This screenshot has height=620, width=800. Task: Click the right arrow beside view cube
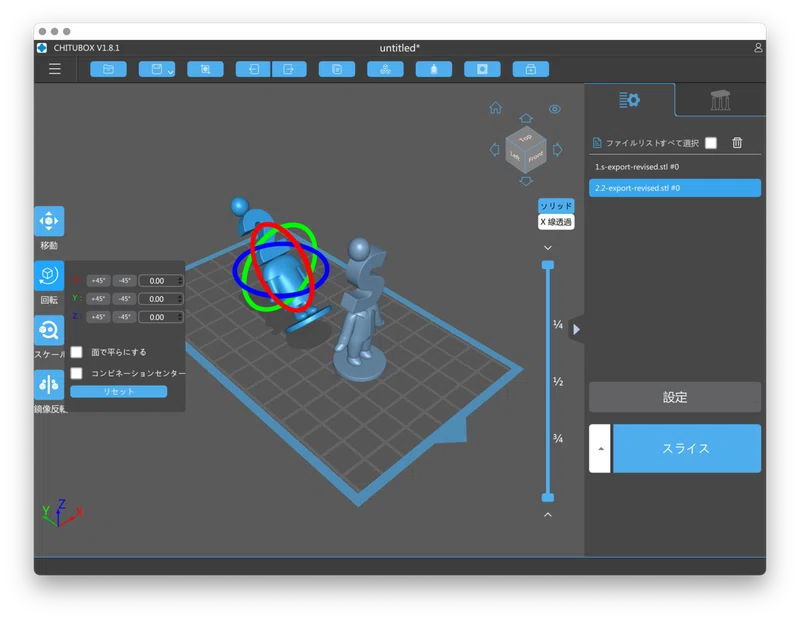(x=558, y=150)
